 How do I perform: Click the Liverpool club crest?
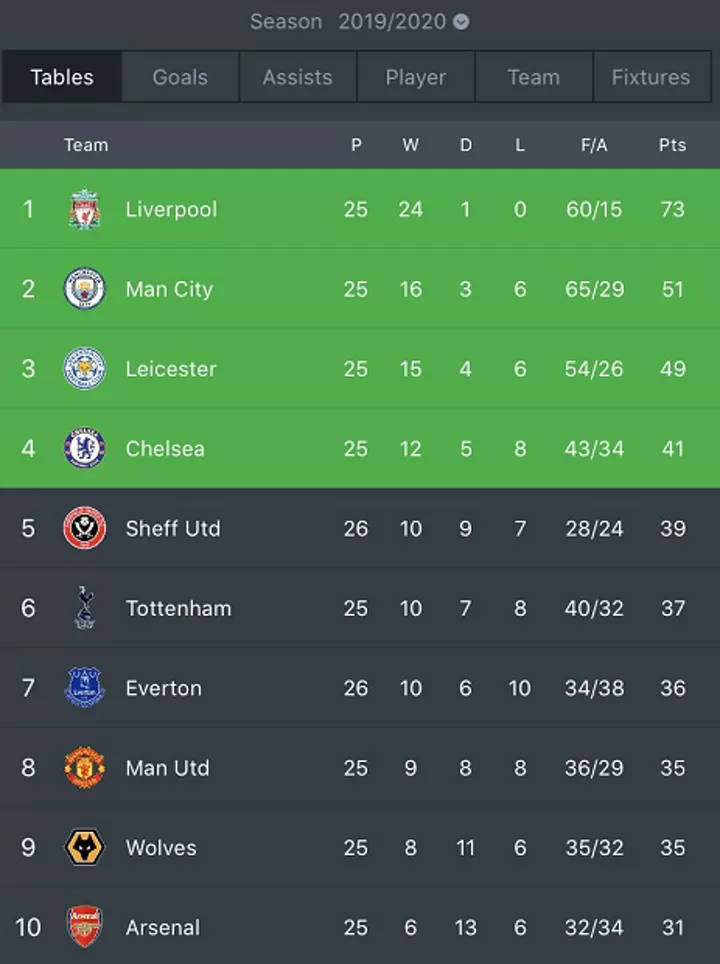[x=85, y=209]
